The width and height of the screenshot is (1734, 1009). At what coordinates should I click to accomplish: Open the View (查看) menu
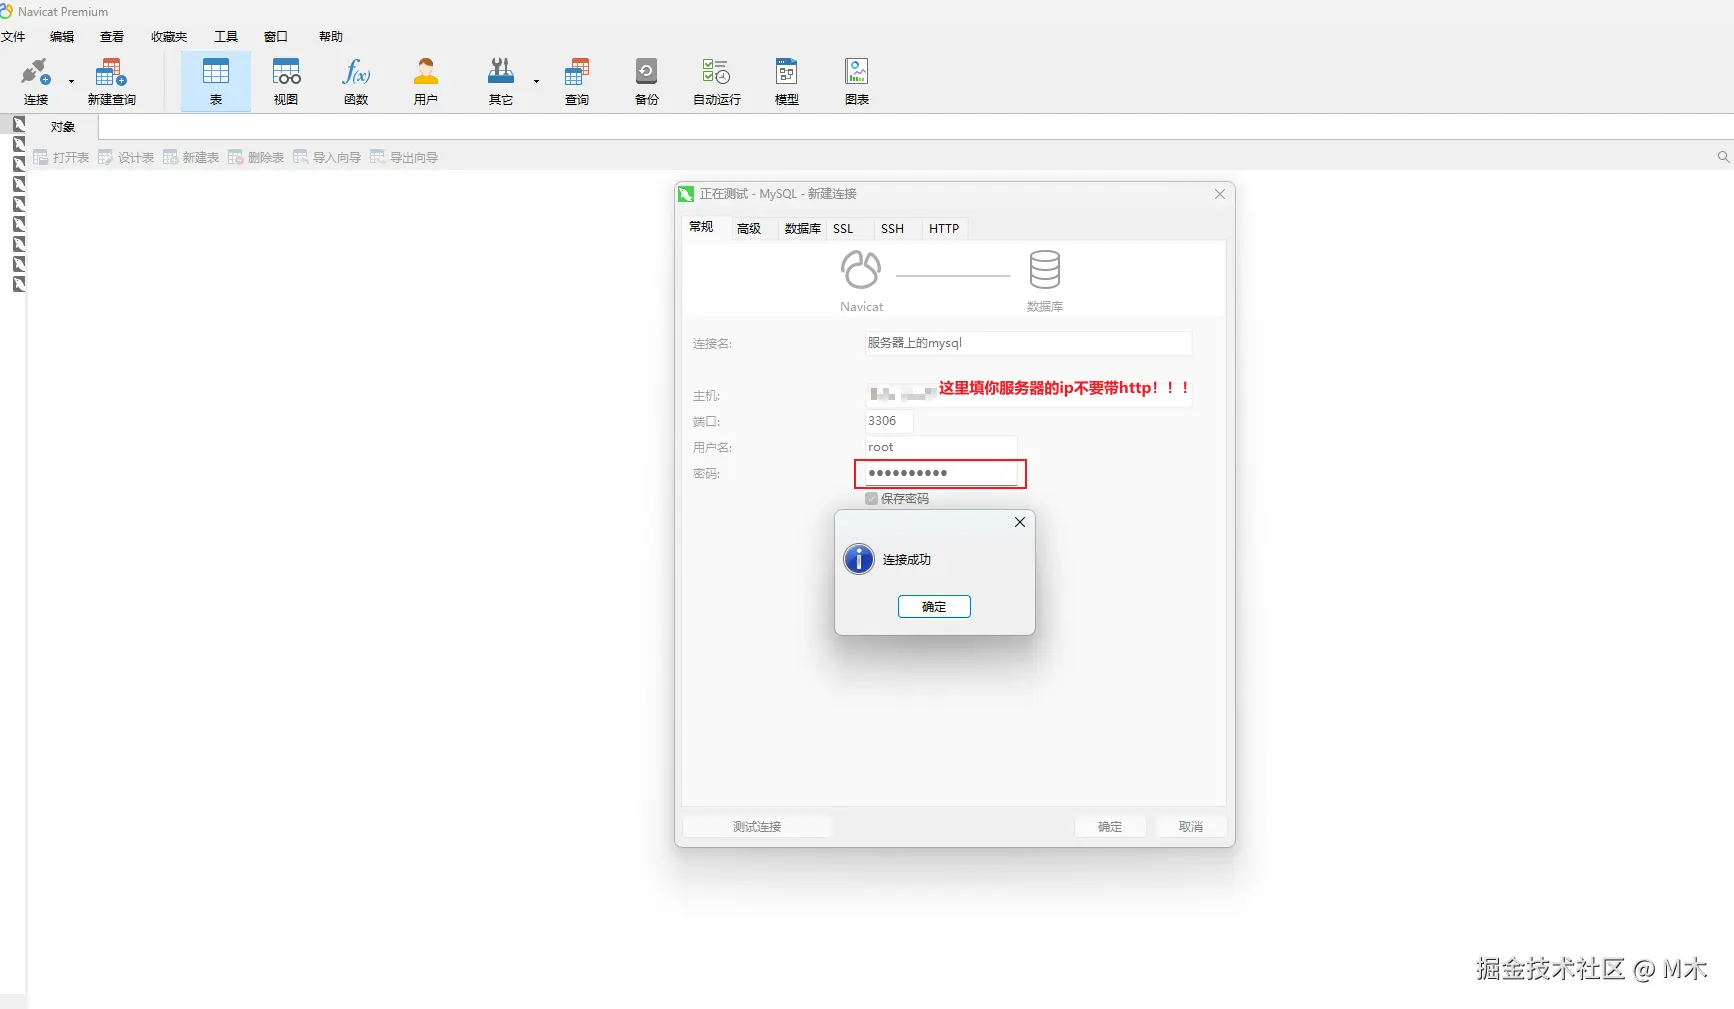click(x=112, y=37)
